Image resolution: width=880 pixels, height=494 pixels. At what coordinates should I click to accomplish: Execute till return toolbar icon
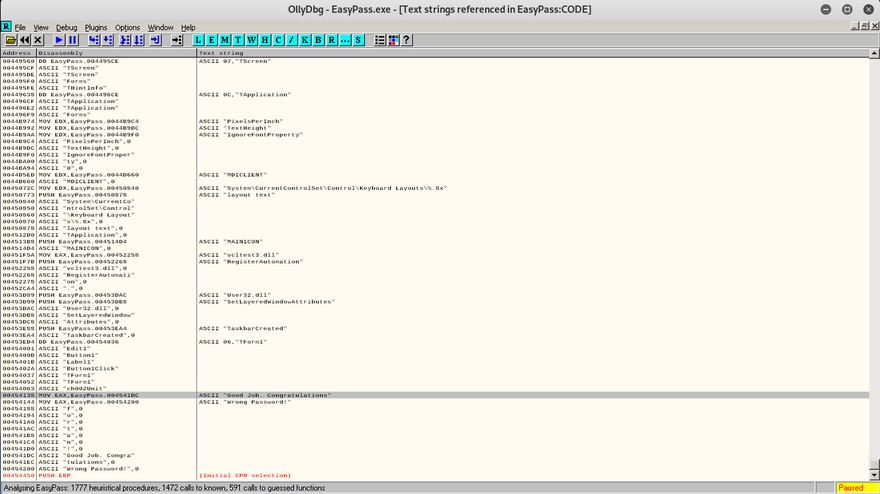pyautogui.click(x=155, y=40)
